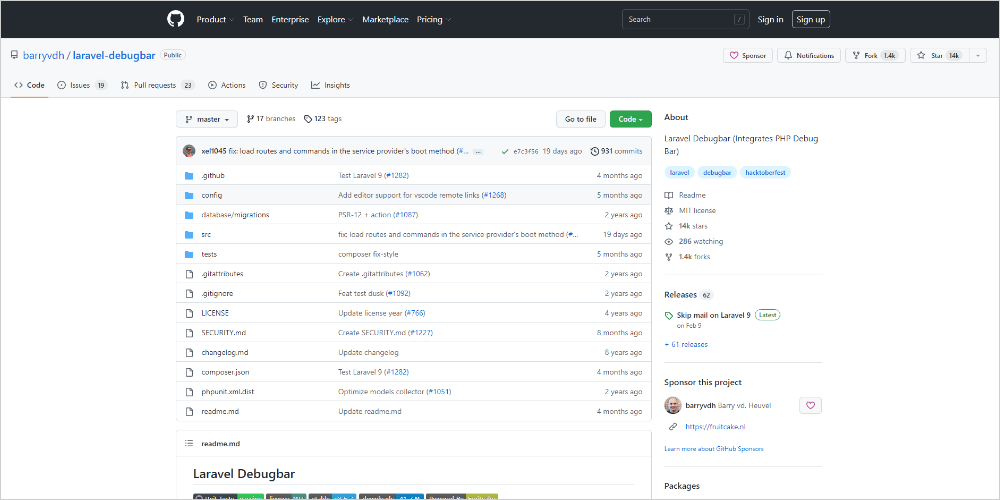Click the 931 commits link

coord(617,152)
